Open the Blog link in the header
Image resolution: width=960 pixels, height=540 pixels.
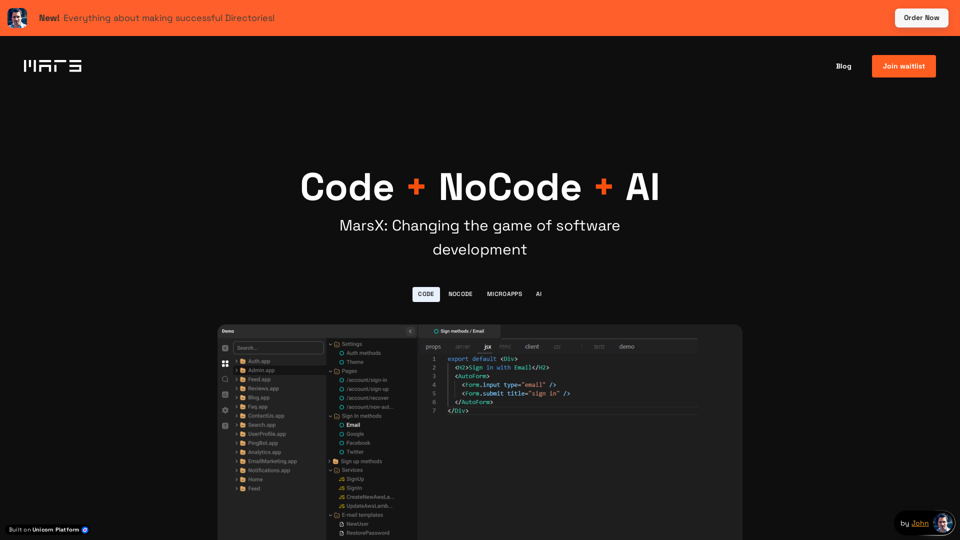coord(844,66)
